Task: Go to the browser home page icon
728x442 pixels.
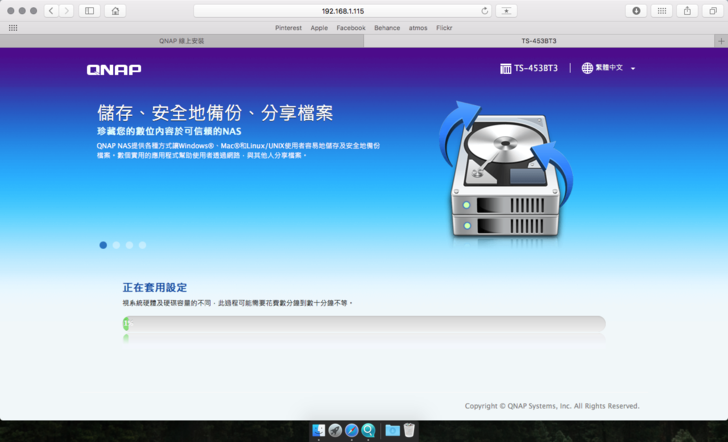Action: coord(115,10)
